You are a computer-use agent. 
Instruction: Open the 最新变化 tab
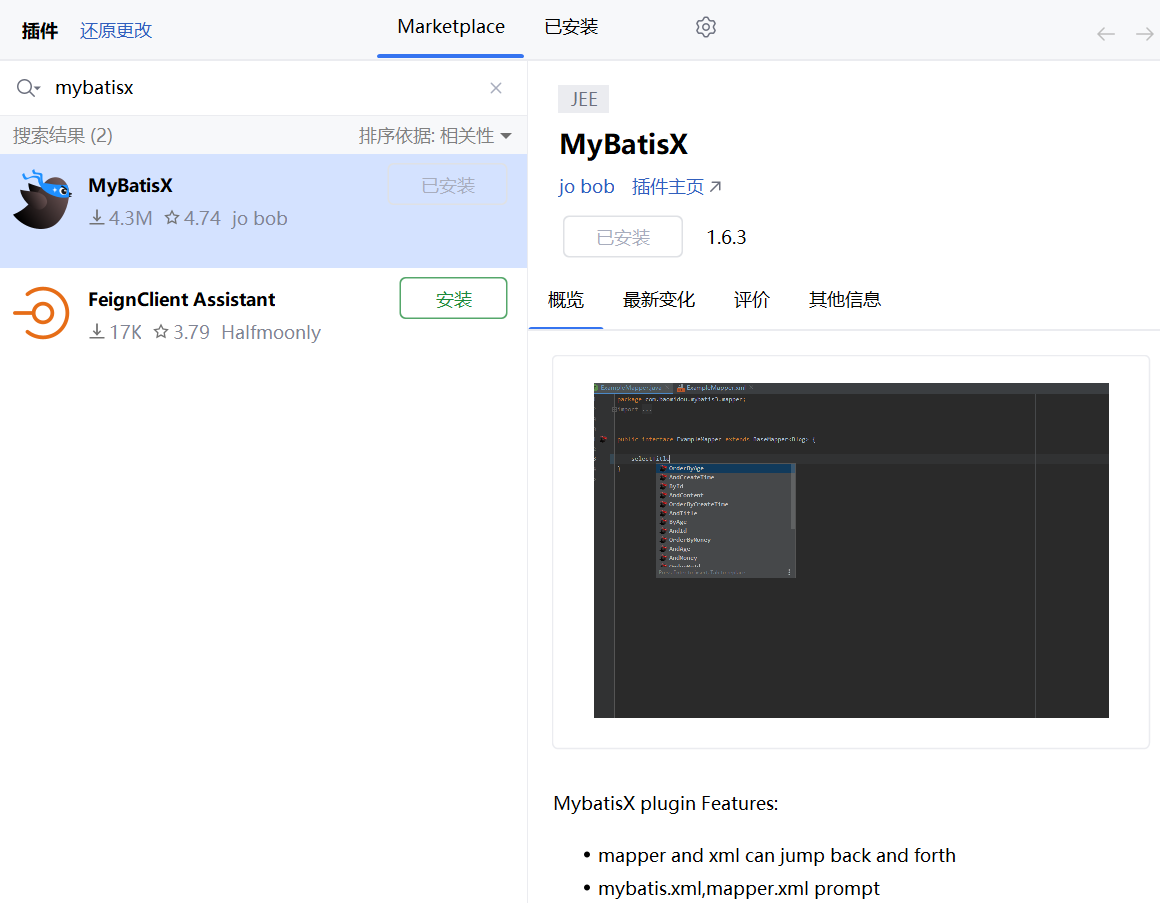coord(658,300)
